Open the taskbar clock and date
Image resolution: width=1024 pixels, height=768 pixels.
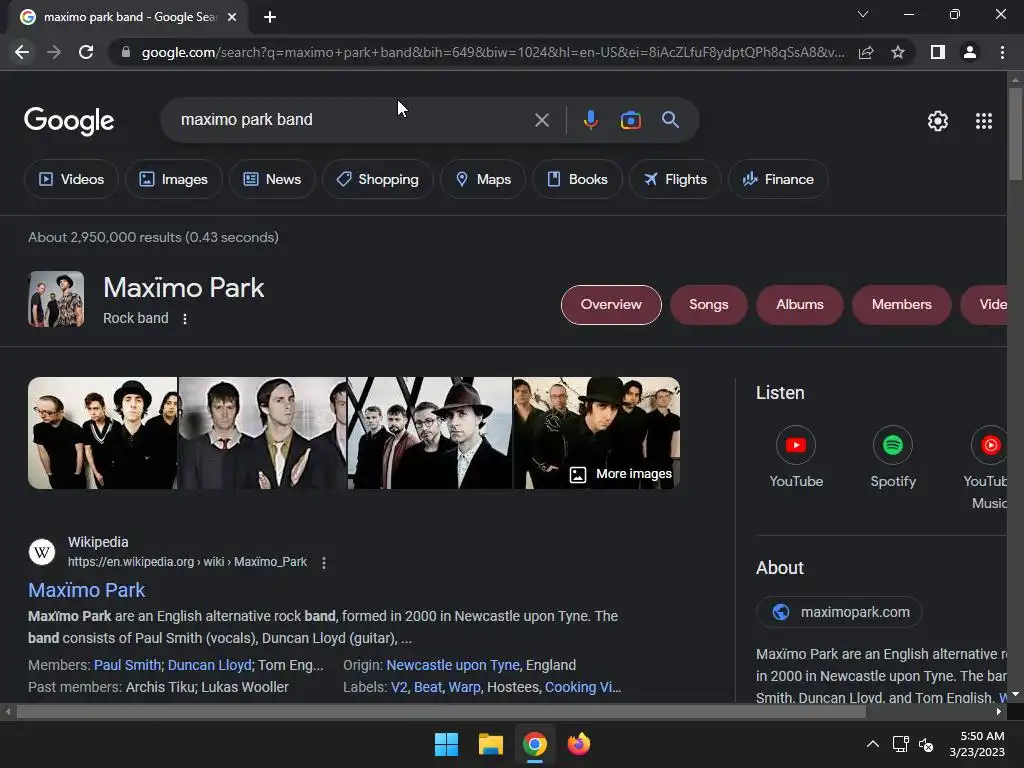977,744
